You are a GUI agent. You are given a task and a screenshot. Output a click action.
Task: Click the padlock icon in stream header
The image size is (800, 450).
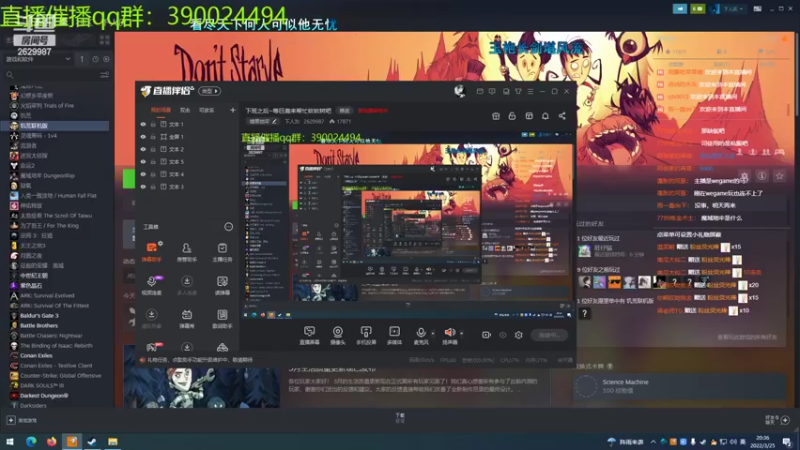point(512,116)
